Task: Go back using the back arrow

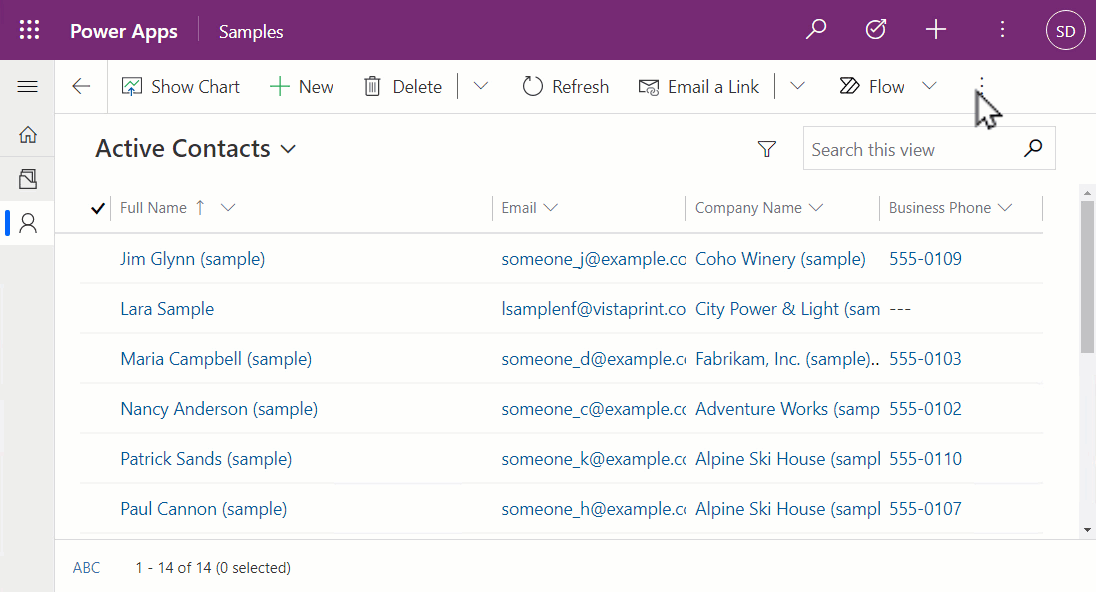Action: [x=81, y=87]
